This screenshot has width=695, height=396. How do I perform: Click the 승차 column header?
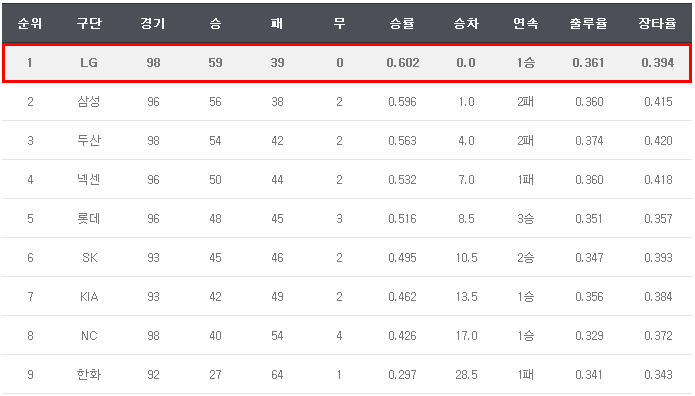pos(466,23)
